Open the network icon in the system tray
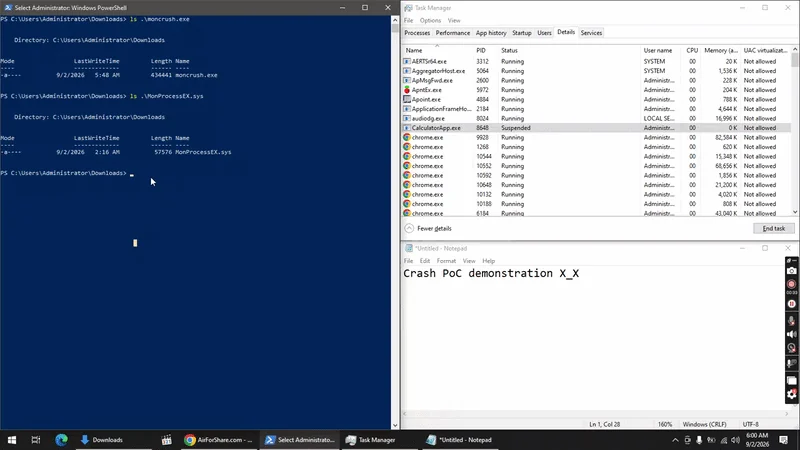 tap(723, 440)
